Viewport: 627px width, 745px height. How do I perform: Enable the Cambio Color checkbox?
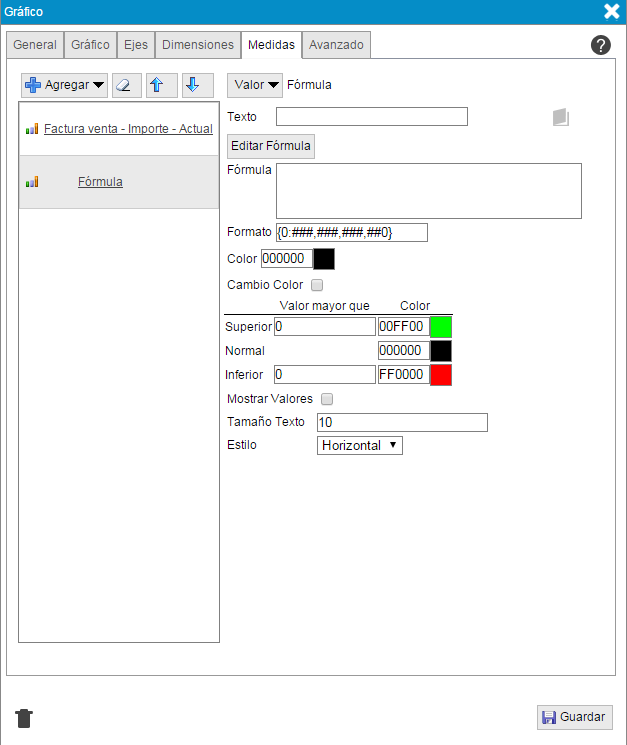click(x=317, y=285)
